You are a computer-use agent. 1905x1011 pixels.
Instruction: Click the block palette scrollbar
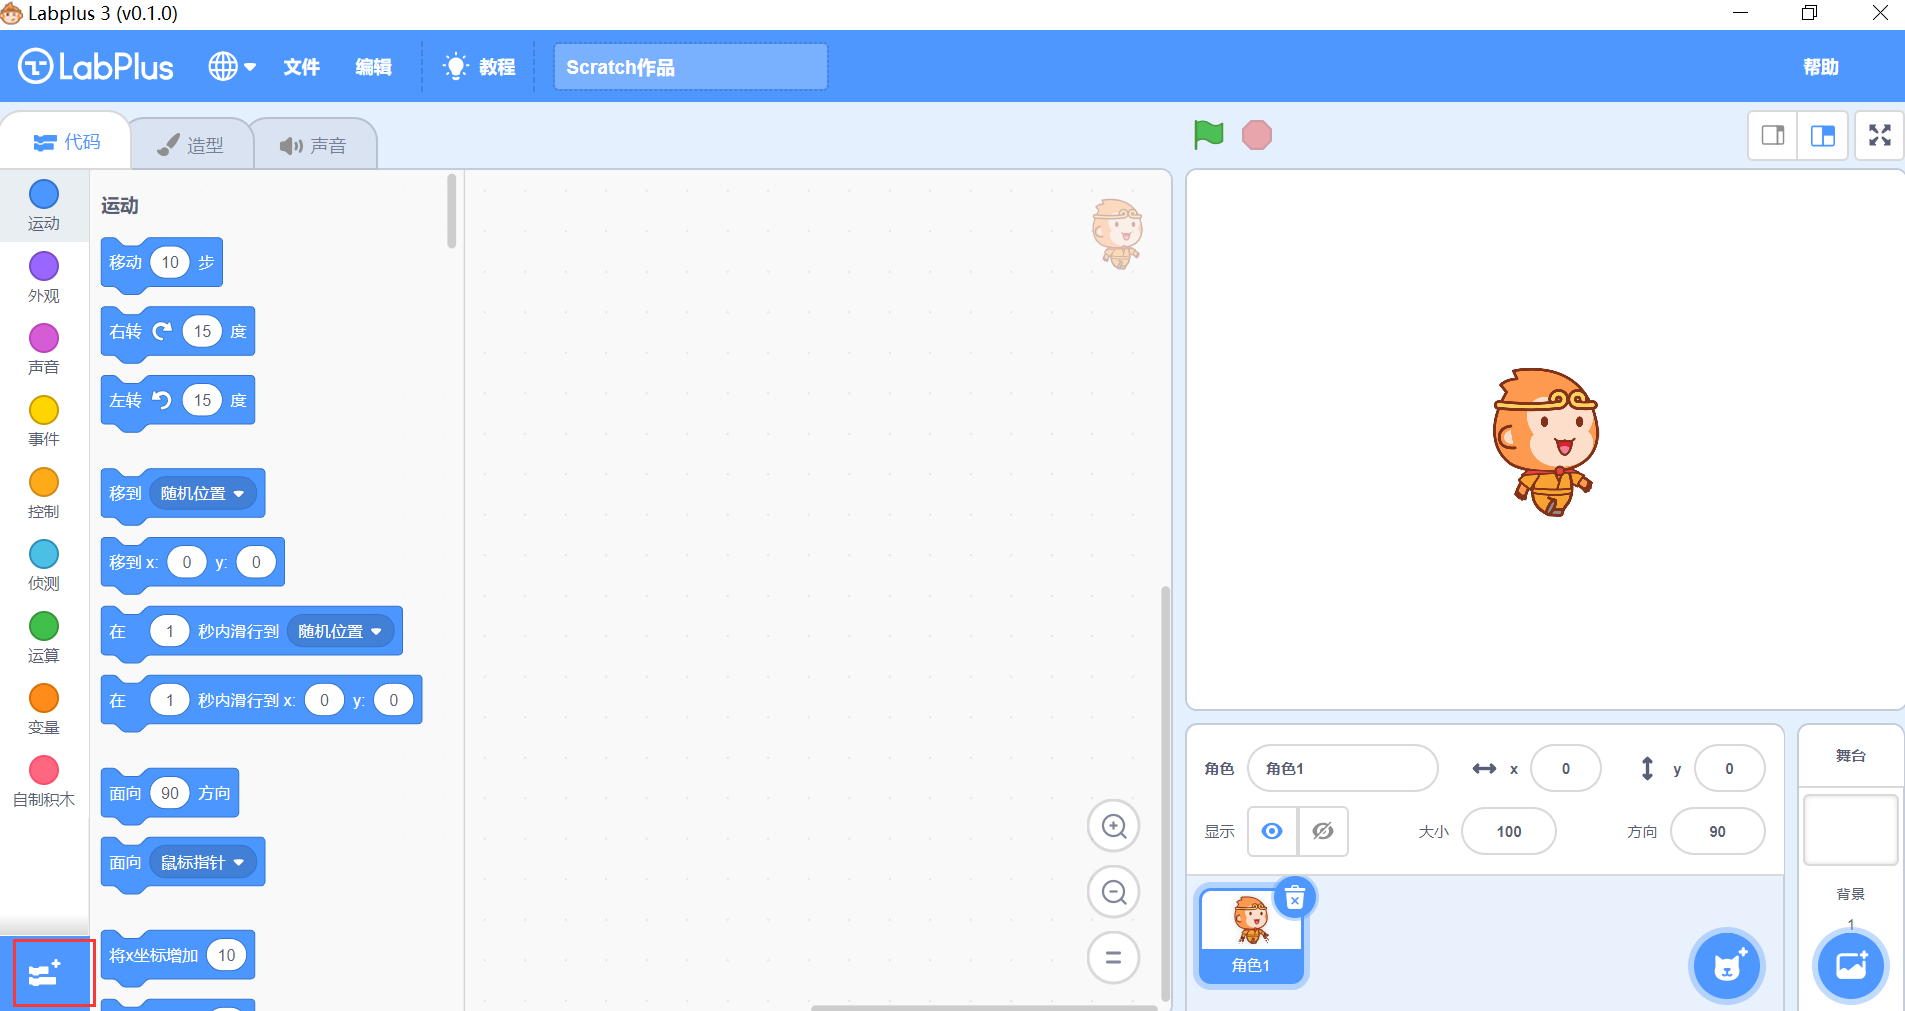pyautogui.click(x=452, y=211)
